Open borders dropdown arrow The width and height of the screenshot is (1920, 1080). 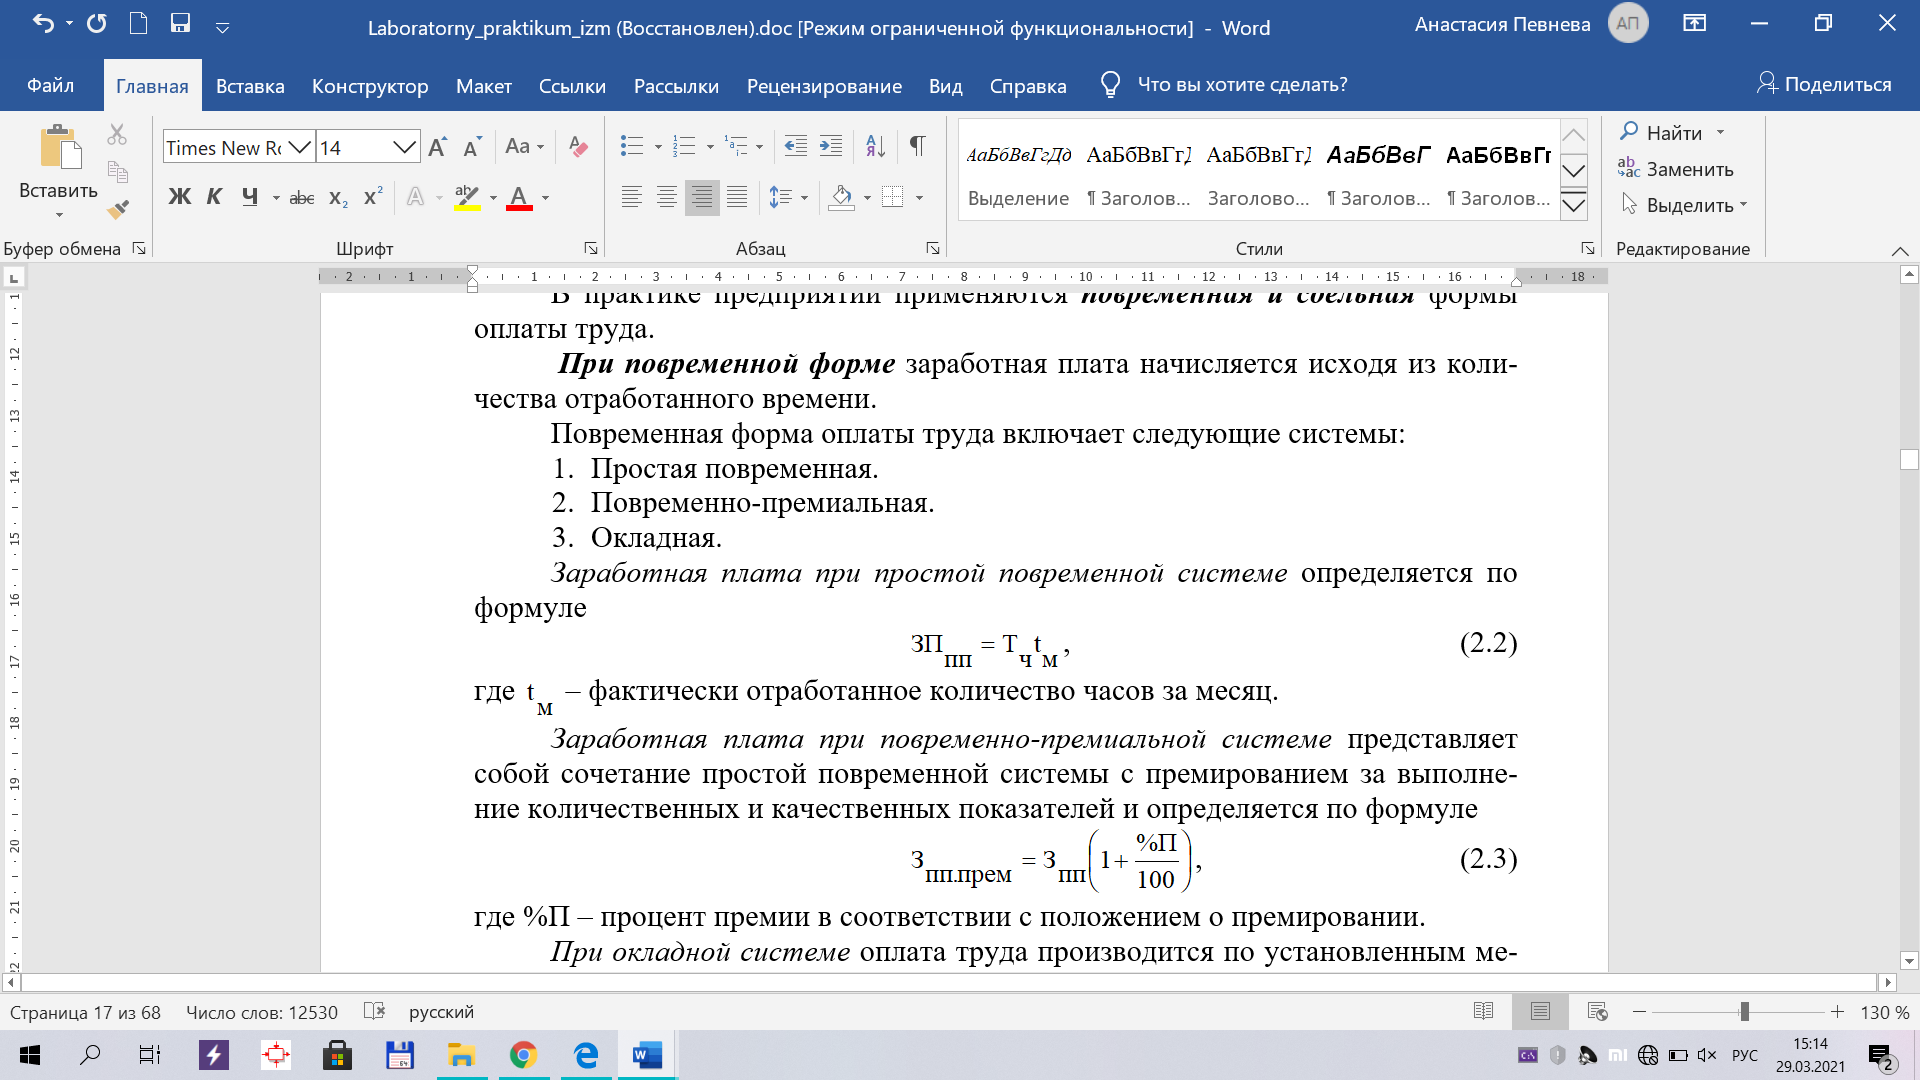tap(919, 198)
